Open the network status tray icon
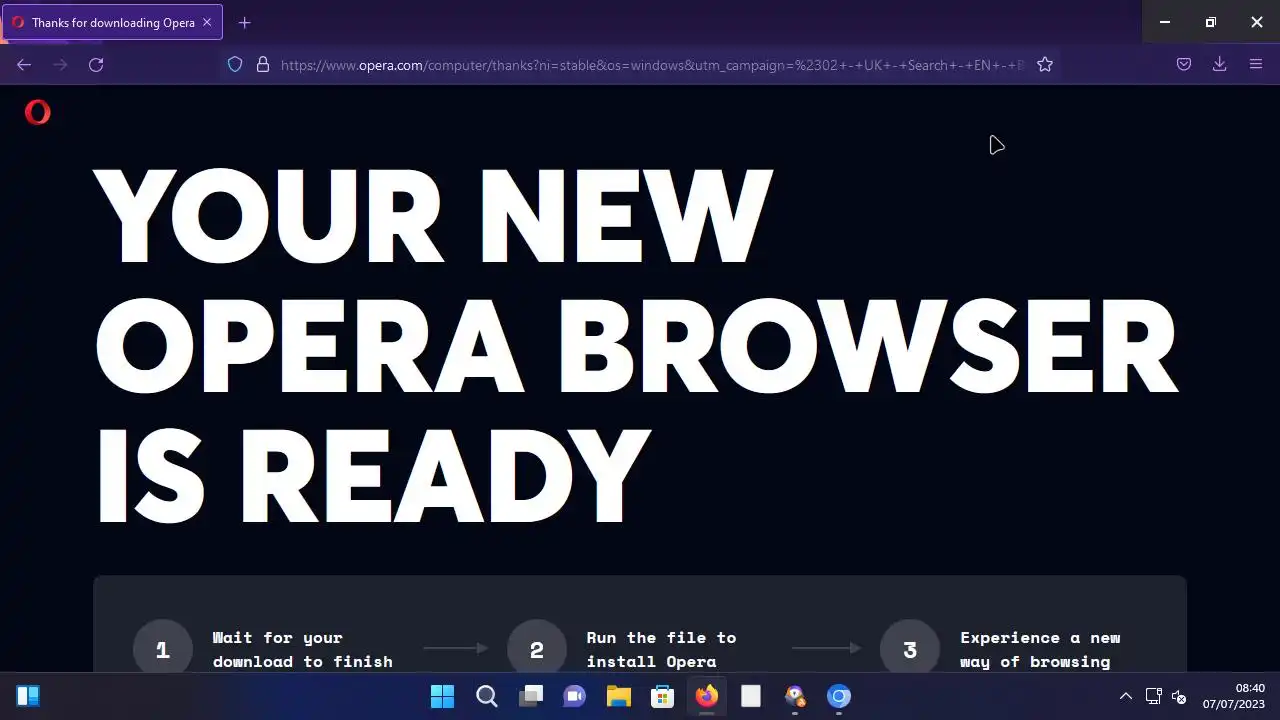The height and width of the screenshot is (720, 1280). click(x=1153, y=696)
